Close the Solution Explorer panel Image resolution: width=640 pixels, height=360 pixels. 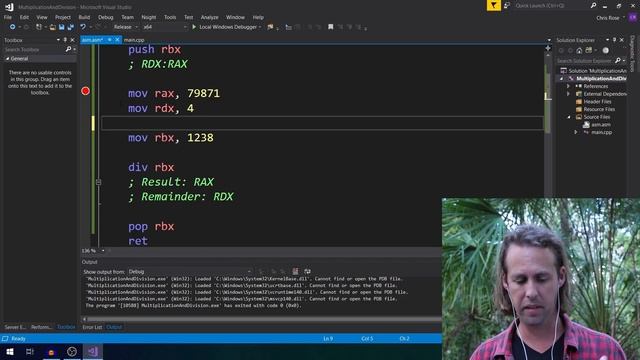(x=622, y=40)
